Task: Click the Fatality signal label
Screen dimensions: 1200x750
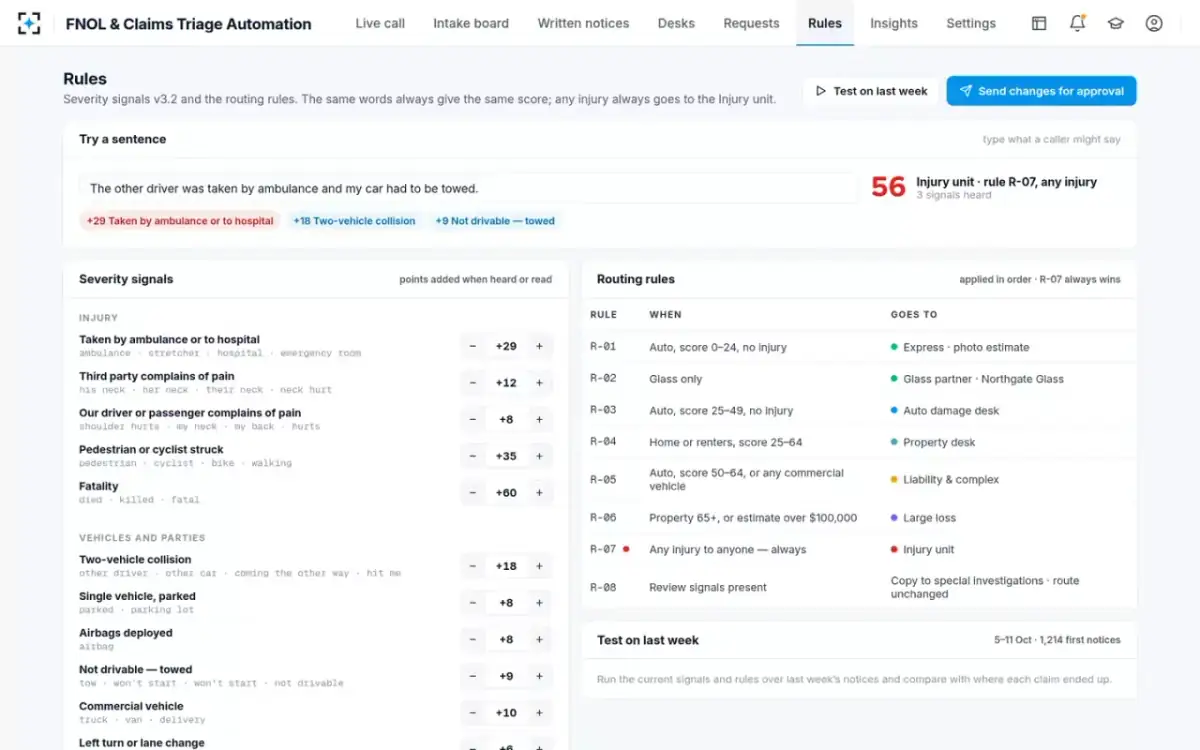Action: coord(99,486)
